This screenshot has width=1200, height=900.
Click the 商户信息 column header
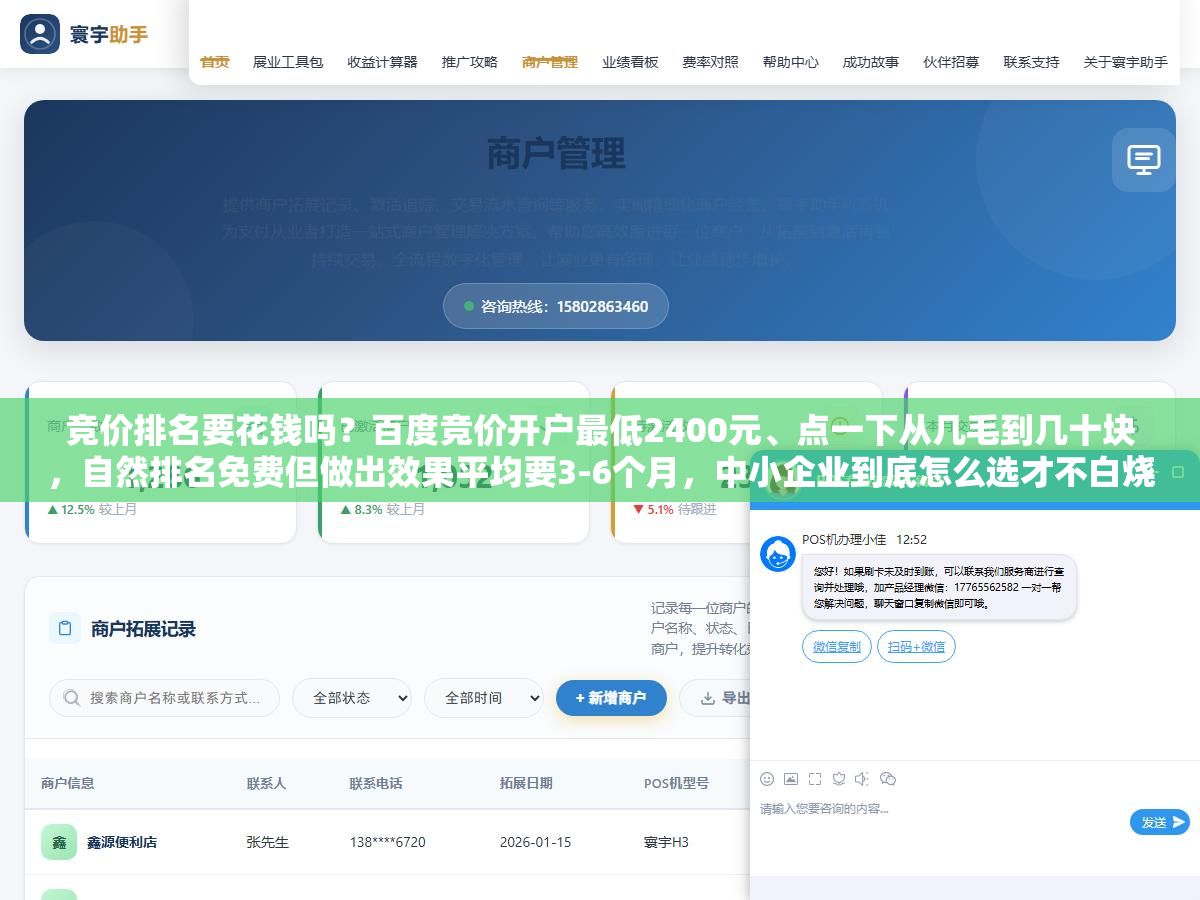pyautogui.click(x=68, y=783)
